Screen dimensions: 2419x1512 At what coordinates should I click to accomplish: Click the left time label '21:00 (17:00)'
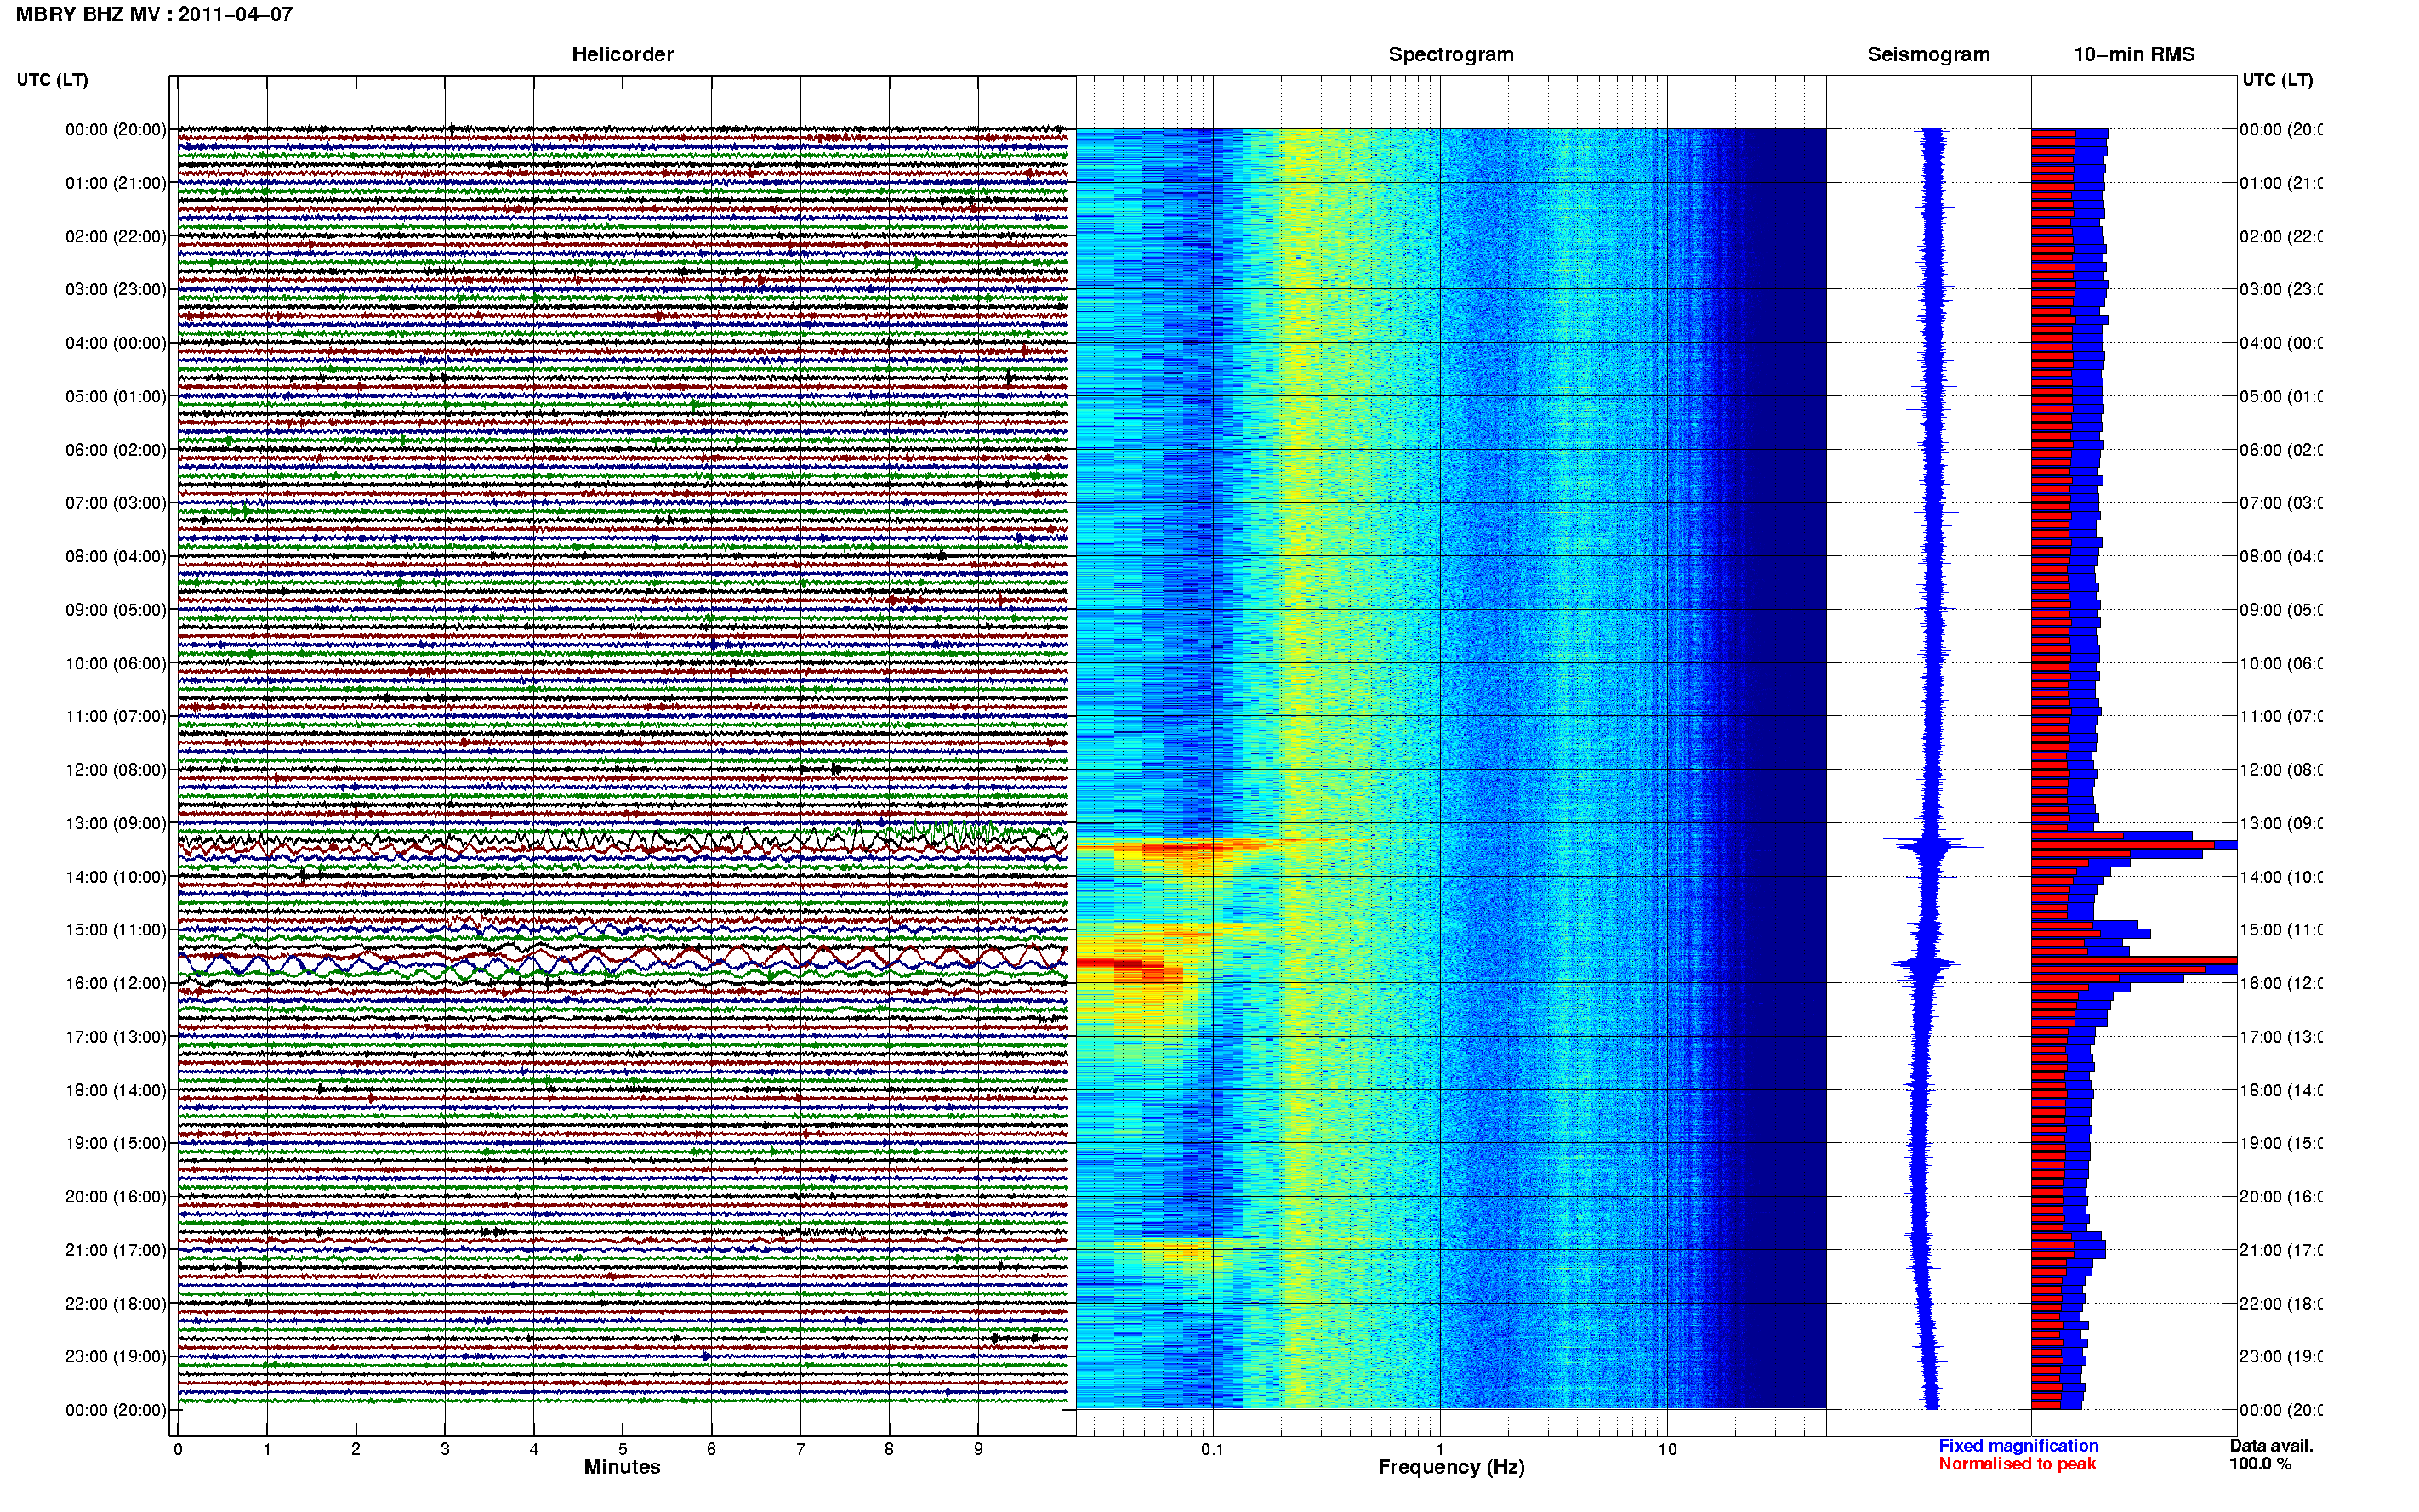tap(116, 1250)
